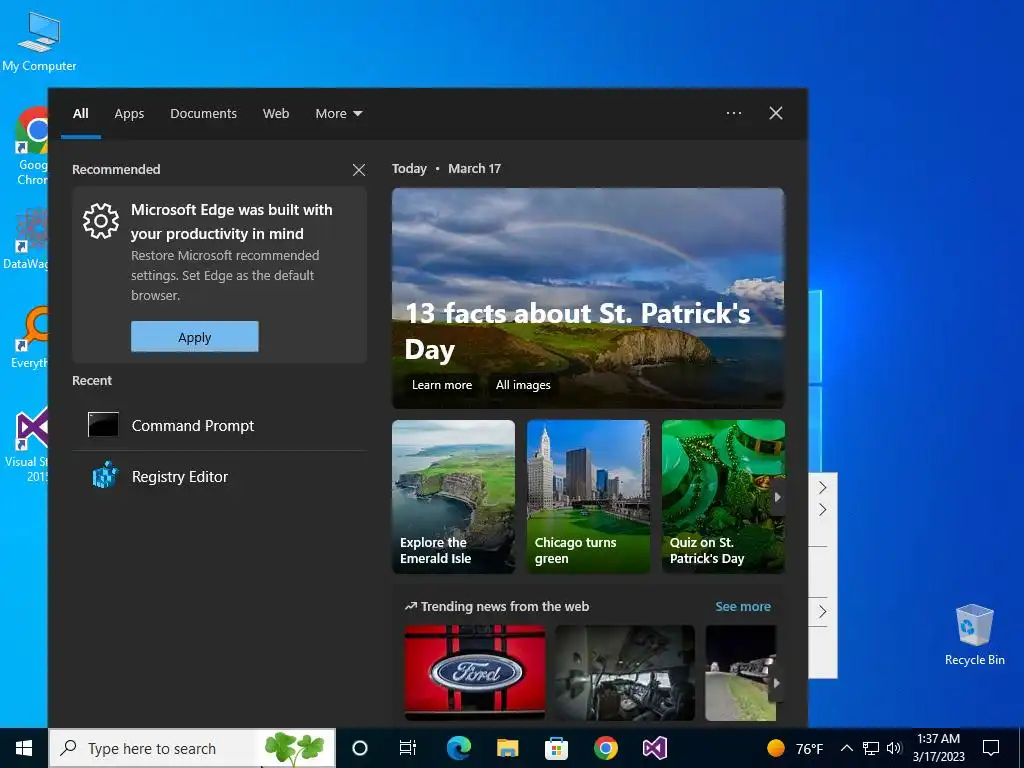Image resolution: width=1024 pixels, height=768 pixels.
Task: Open the network icon in system tray
Action: pyautogui.click(x=871, y=748)
